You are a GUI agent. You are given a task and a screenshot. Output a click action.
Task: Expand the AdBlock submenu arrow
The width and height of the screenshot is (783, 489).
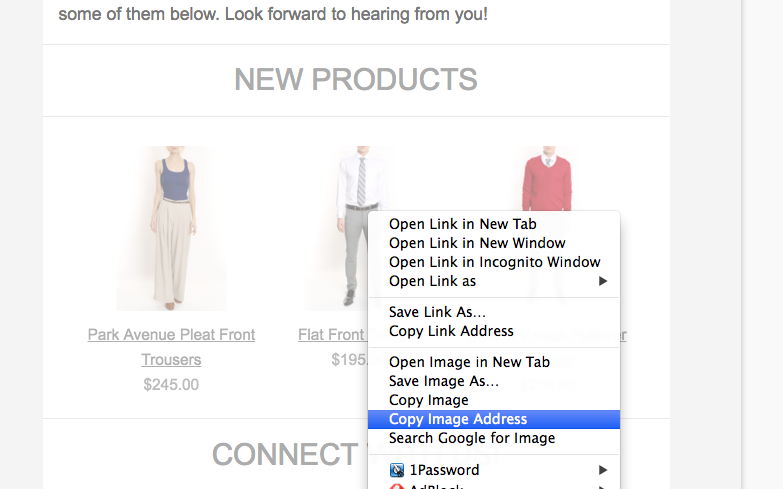[603, 486]
